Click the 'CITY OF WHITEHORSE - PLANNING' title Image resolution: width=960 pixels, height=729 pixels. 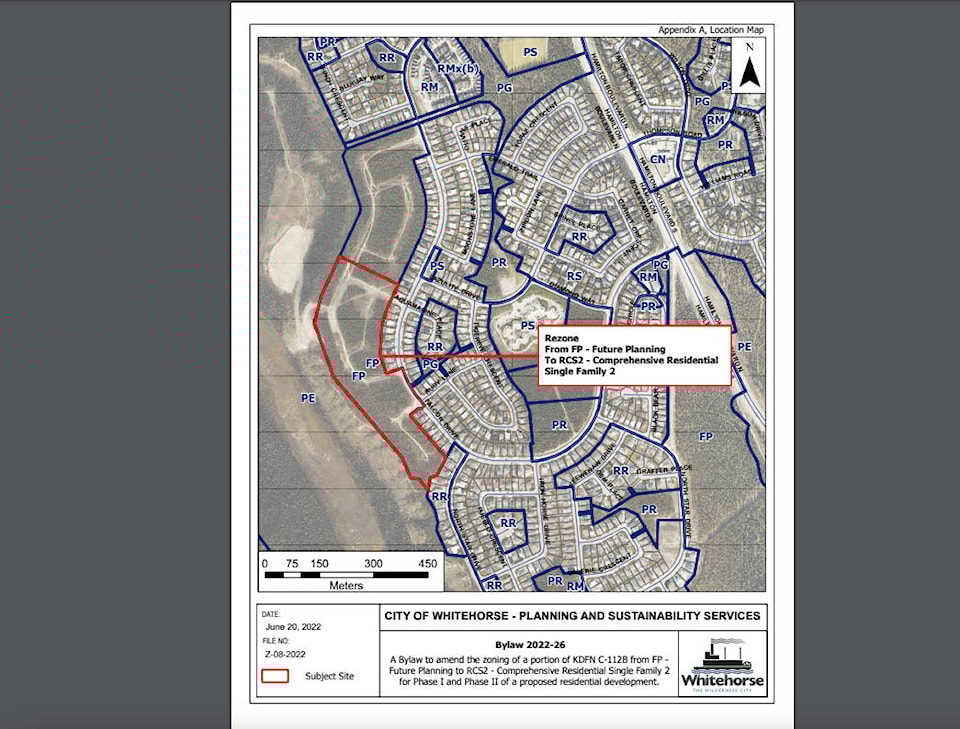[x=572, y=616]
